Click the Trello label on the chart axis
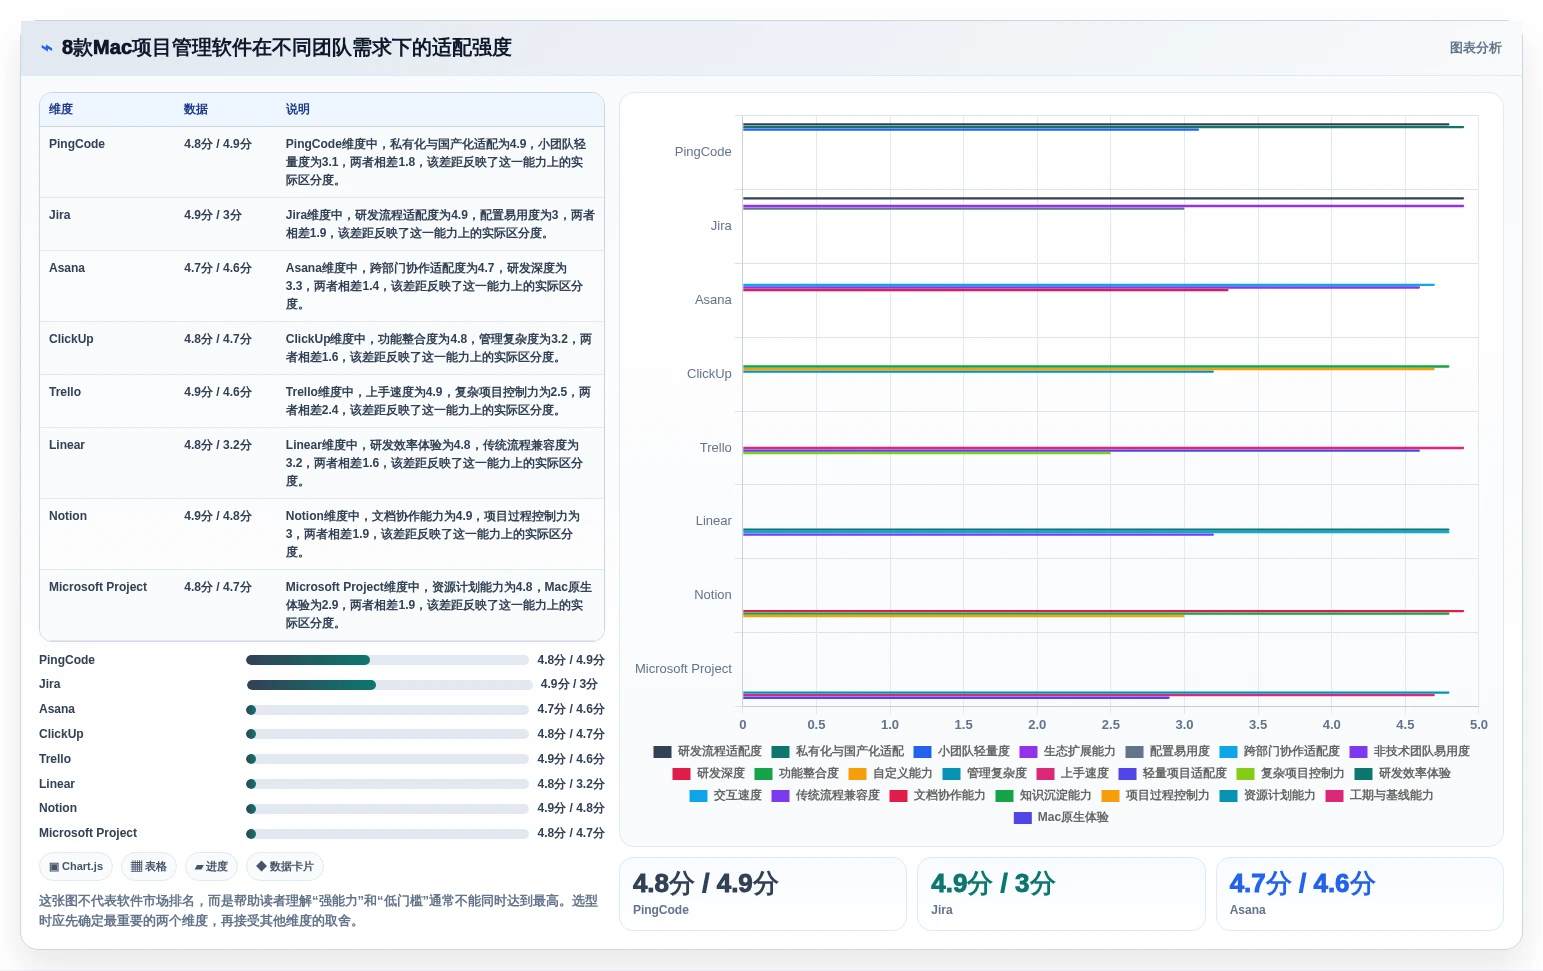Viewport: 1543px width, 971px height. 716,448
